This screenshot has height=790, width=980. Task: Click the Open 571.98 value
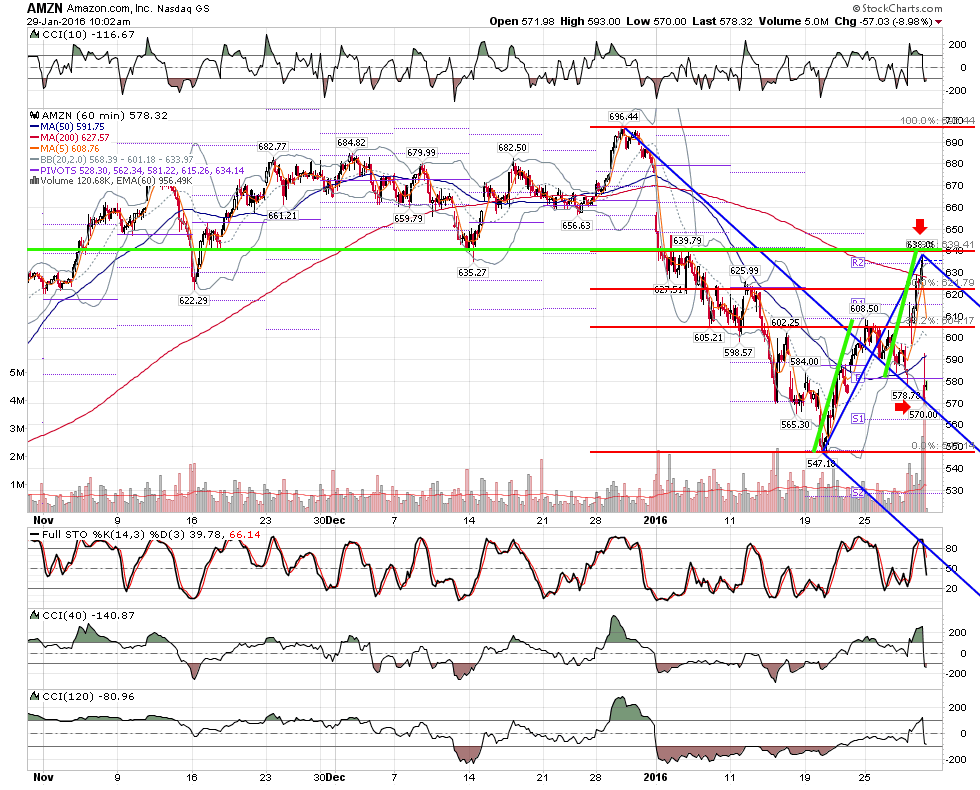click(x=522, y=21)
